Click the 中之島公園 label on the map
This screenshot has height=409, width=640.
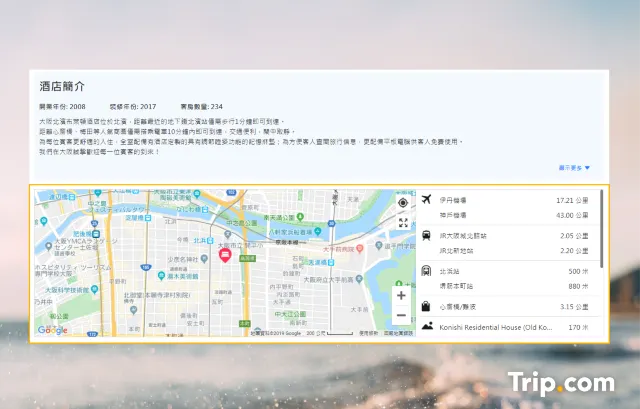[x=242, y=223]
